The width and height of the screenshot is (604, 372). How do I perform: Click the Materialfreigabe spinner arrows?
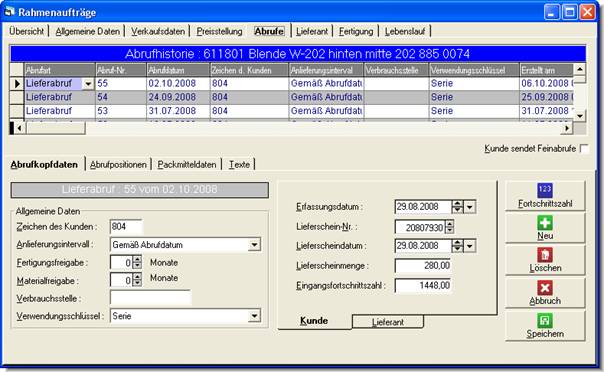[x=137, y=280]
